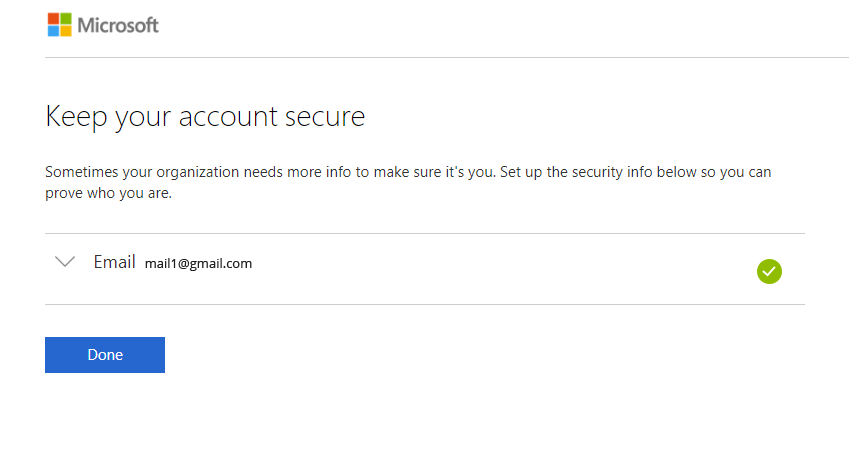849x463 pixels.
Task: Click the Microsoft wordmark text
Action: pyautogui.click(x=118, y=25)
